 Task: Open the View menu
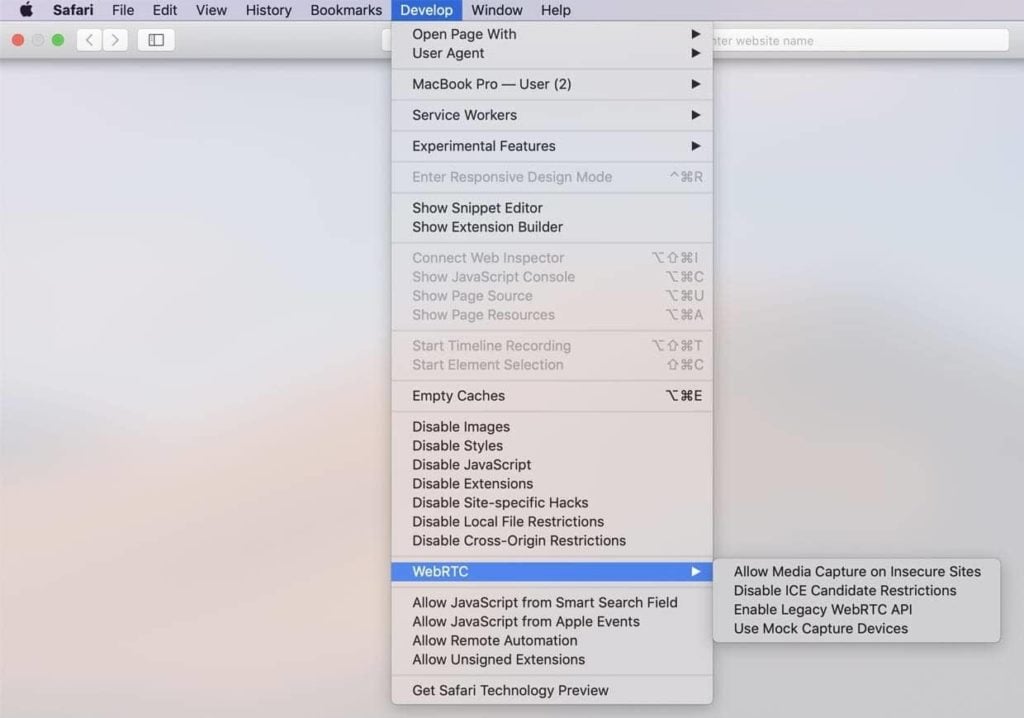(211, 10)
